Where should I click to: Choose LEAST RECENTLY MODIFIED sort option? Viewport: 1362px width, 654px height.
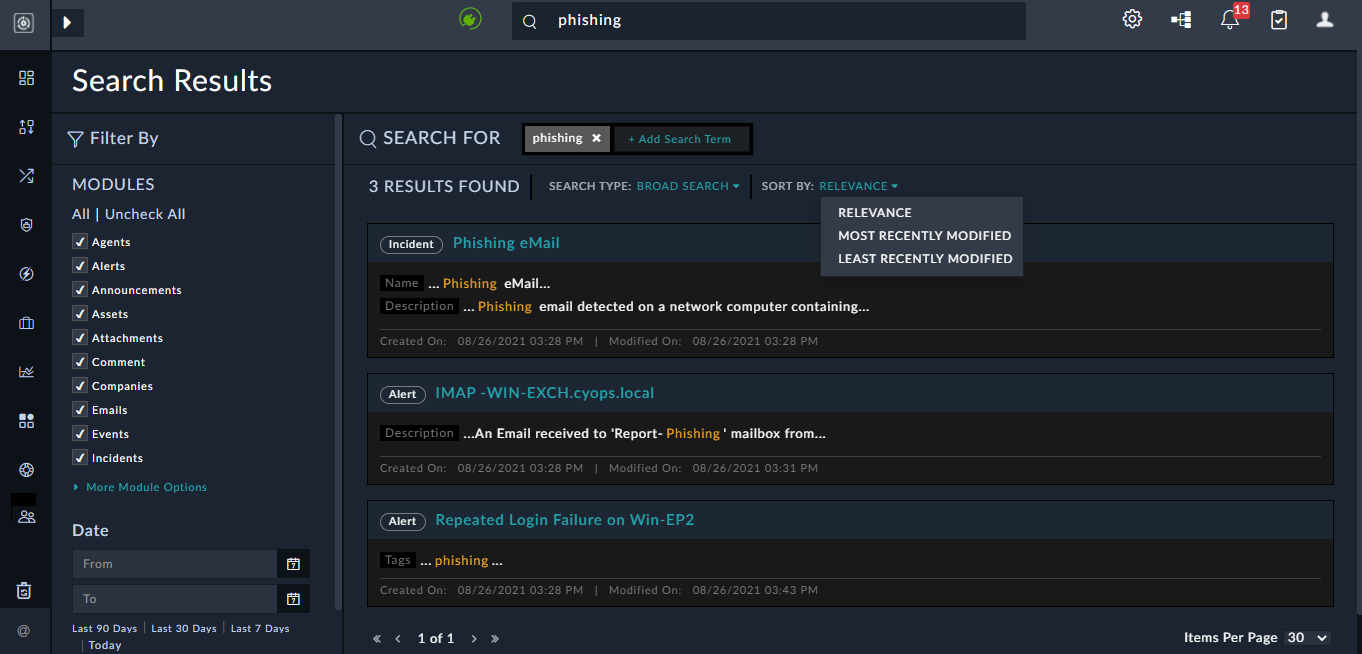[924, 258]
